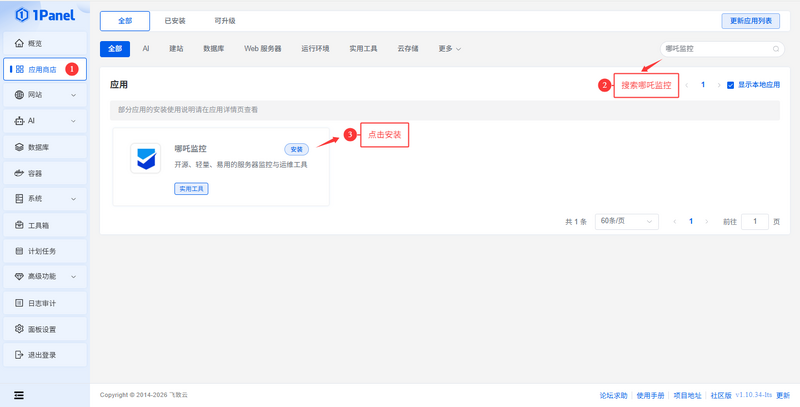Open 数据库 layers icon in sidebar
This screenshot has height=407, width=800.
coord(19,147)
